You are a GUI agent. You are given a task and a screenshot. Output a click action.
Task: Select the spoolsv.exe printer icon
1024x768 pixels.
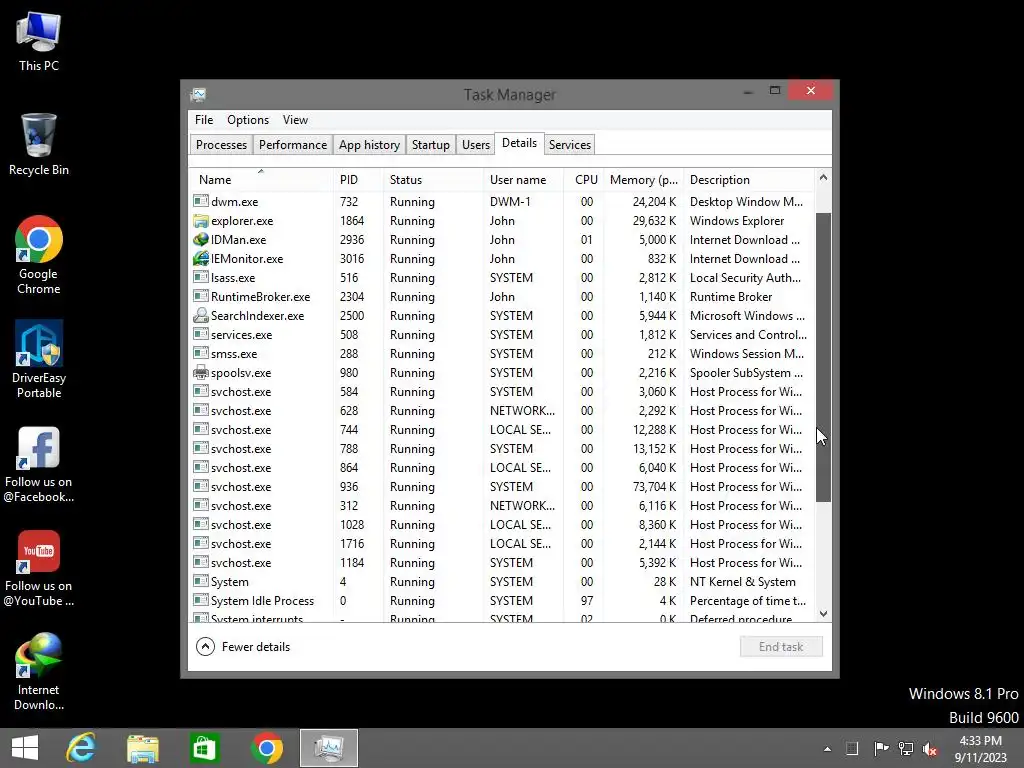coord(200,372)
